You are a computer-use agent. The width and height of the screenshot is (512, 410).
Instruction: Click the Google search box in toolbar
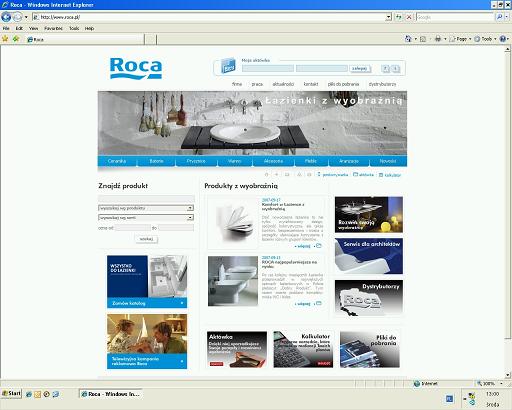coord(454,17)
